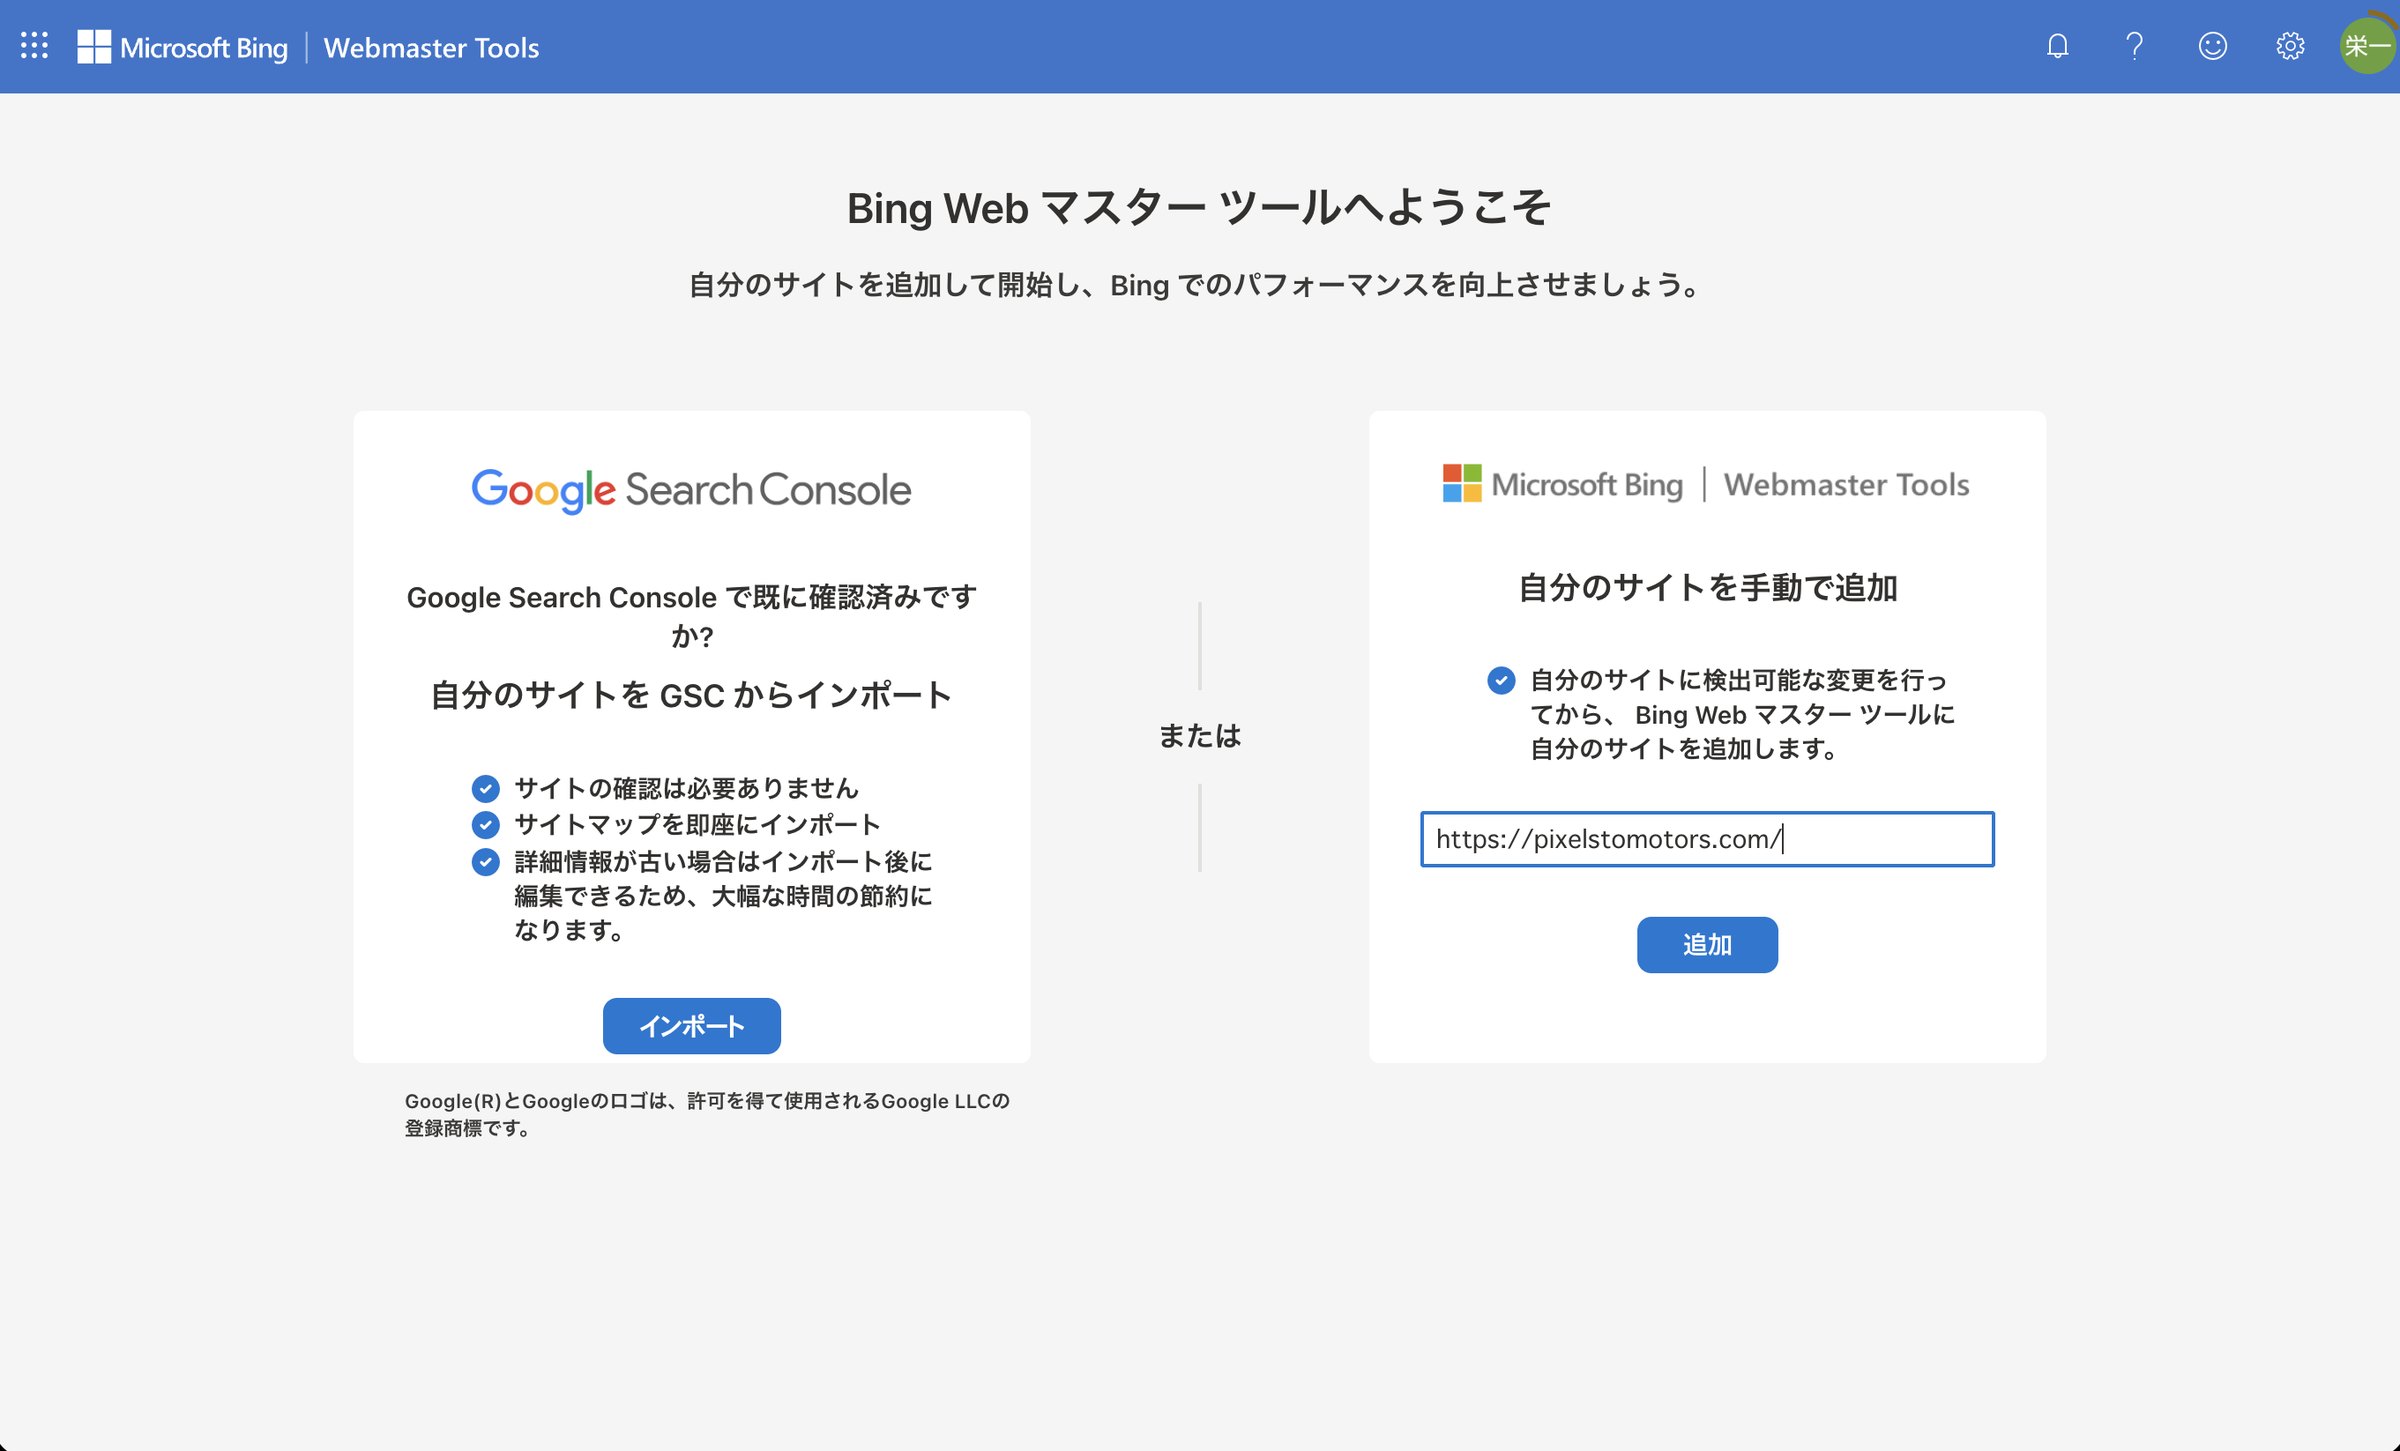Click the text サイトマップを即座にインポート
The width and height of the screenshot is (2400, 1451).
tap(697, 825)
